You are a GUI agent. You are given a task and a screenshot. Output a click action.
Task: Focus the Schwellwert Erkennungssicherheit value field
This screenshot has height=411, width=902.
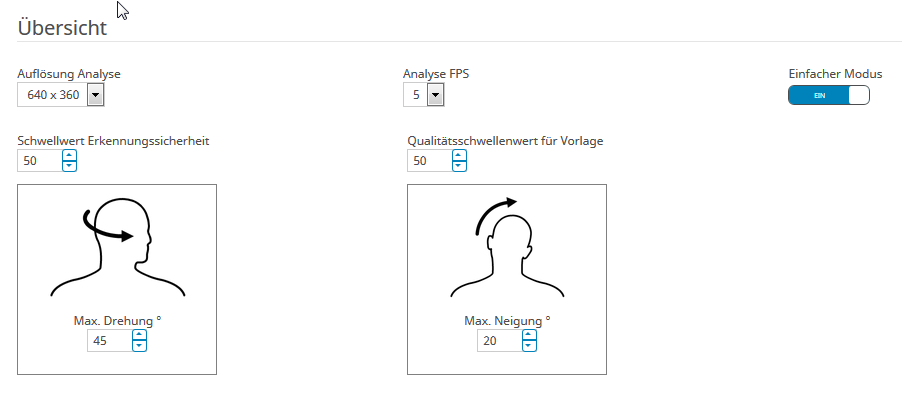(x=40, y=161)
